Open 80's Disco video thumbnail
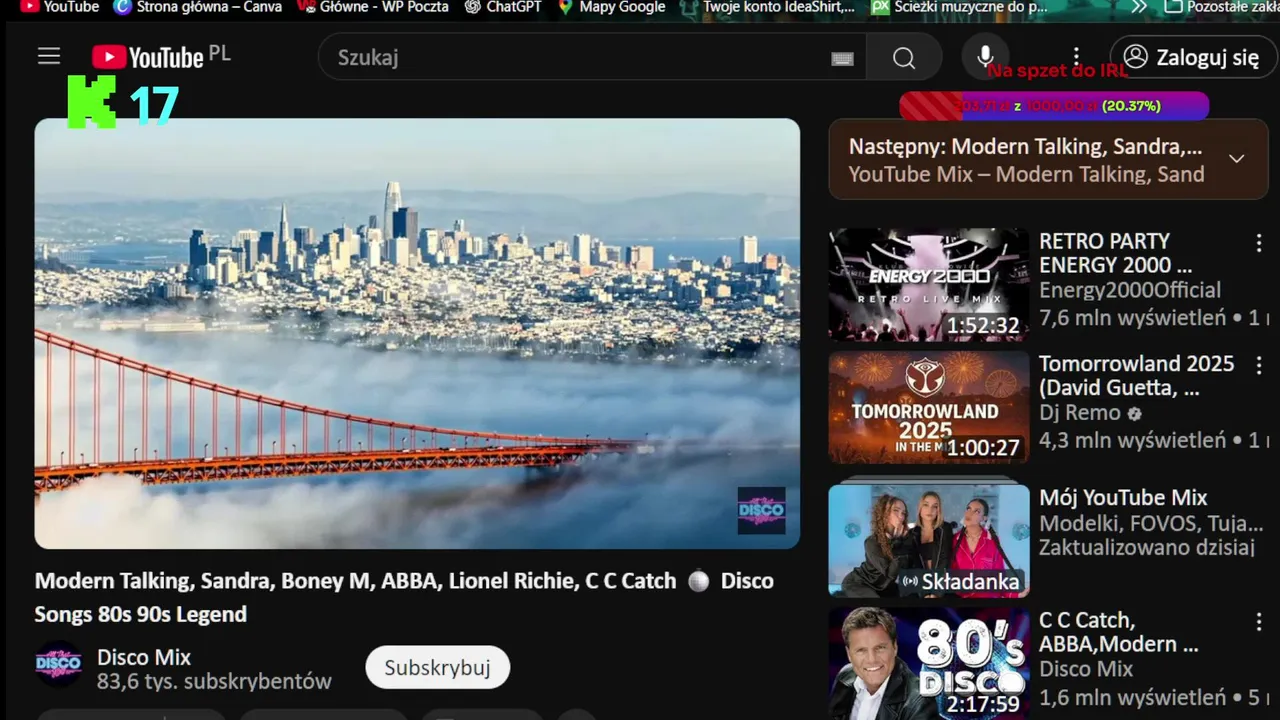The image size is (1280, 720). (929, 663)
